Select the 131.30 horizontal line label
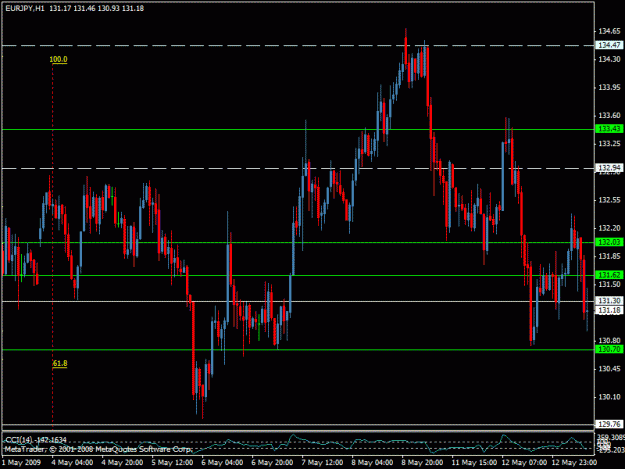 [609, 301]
